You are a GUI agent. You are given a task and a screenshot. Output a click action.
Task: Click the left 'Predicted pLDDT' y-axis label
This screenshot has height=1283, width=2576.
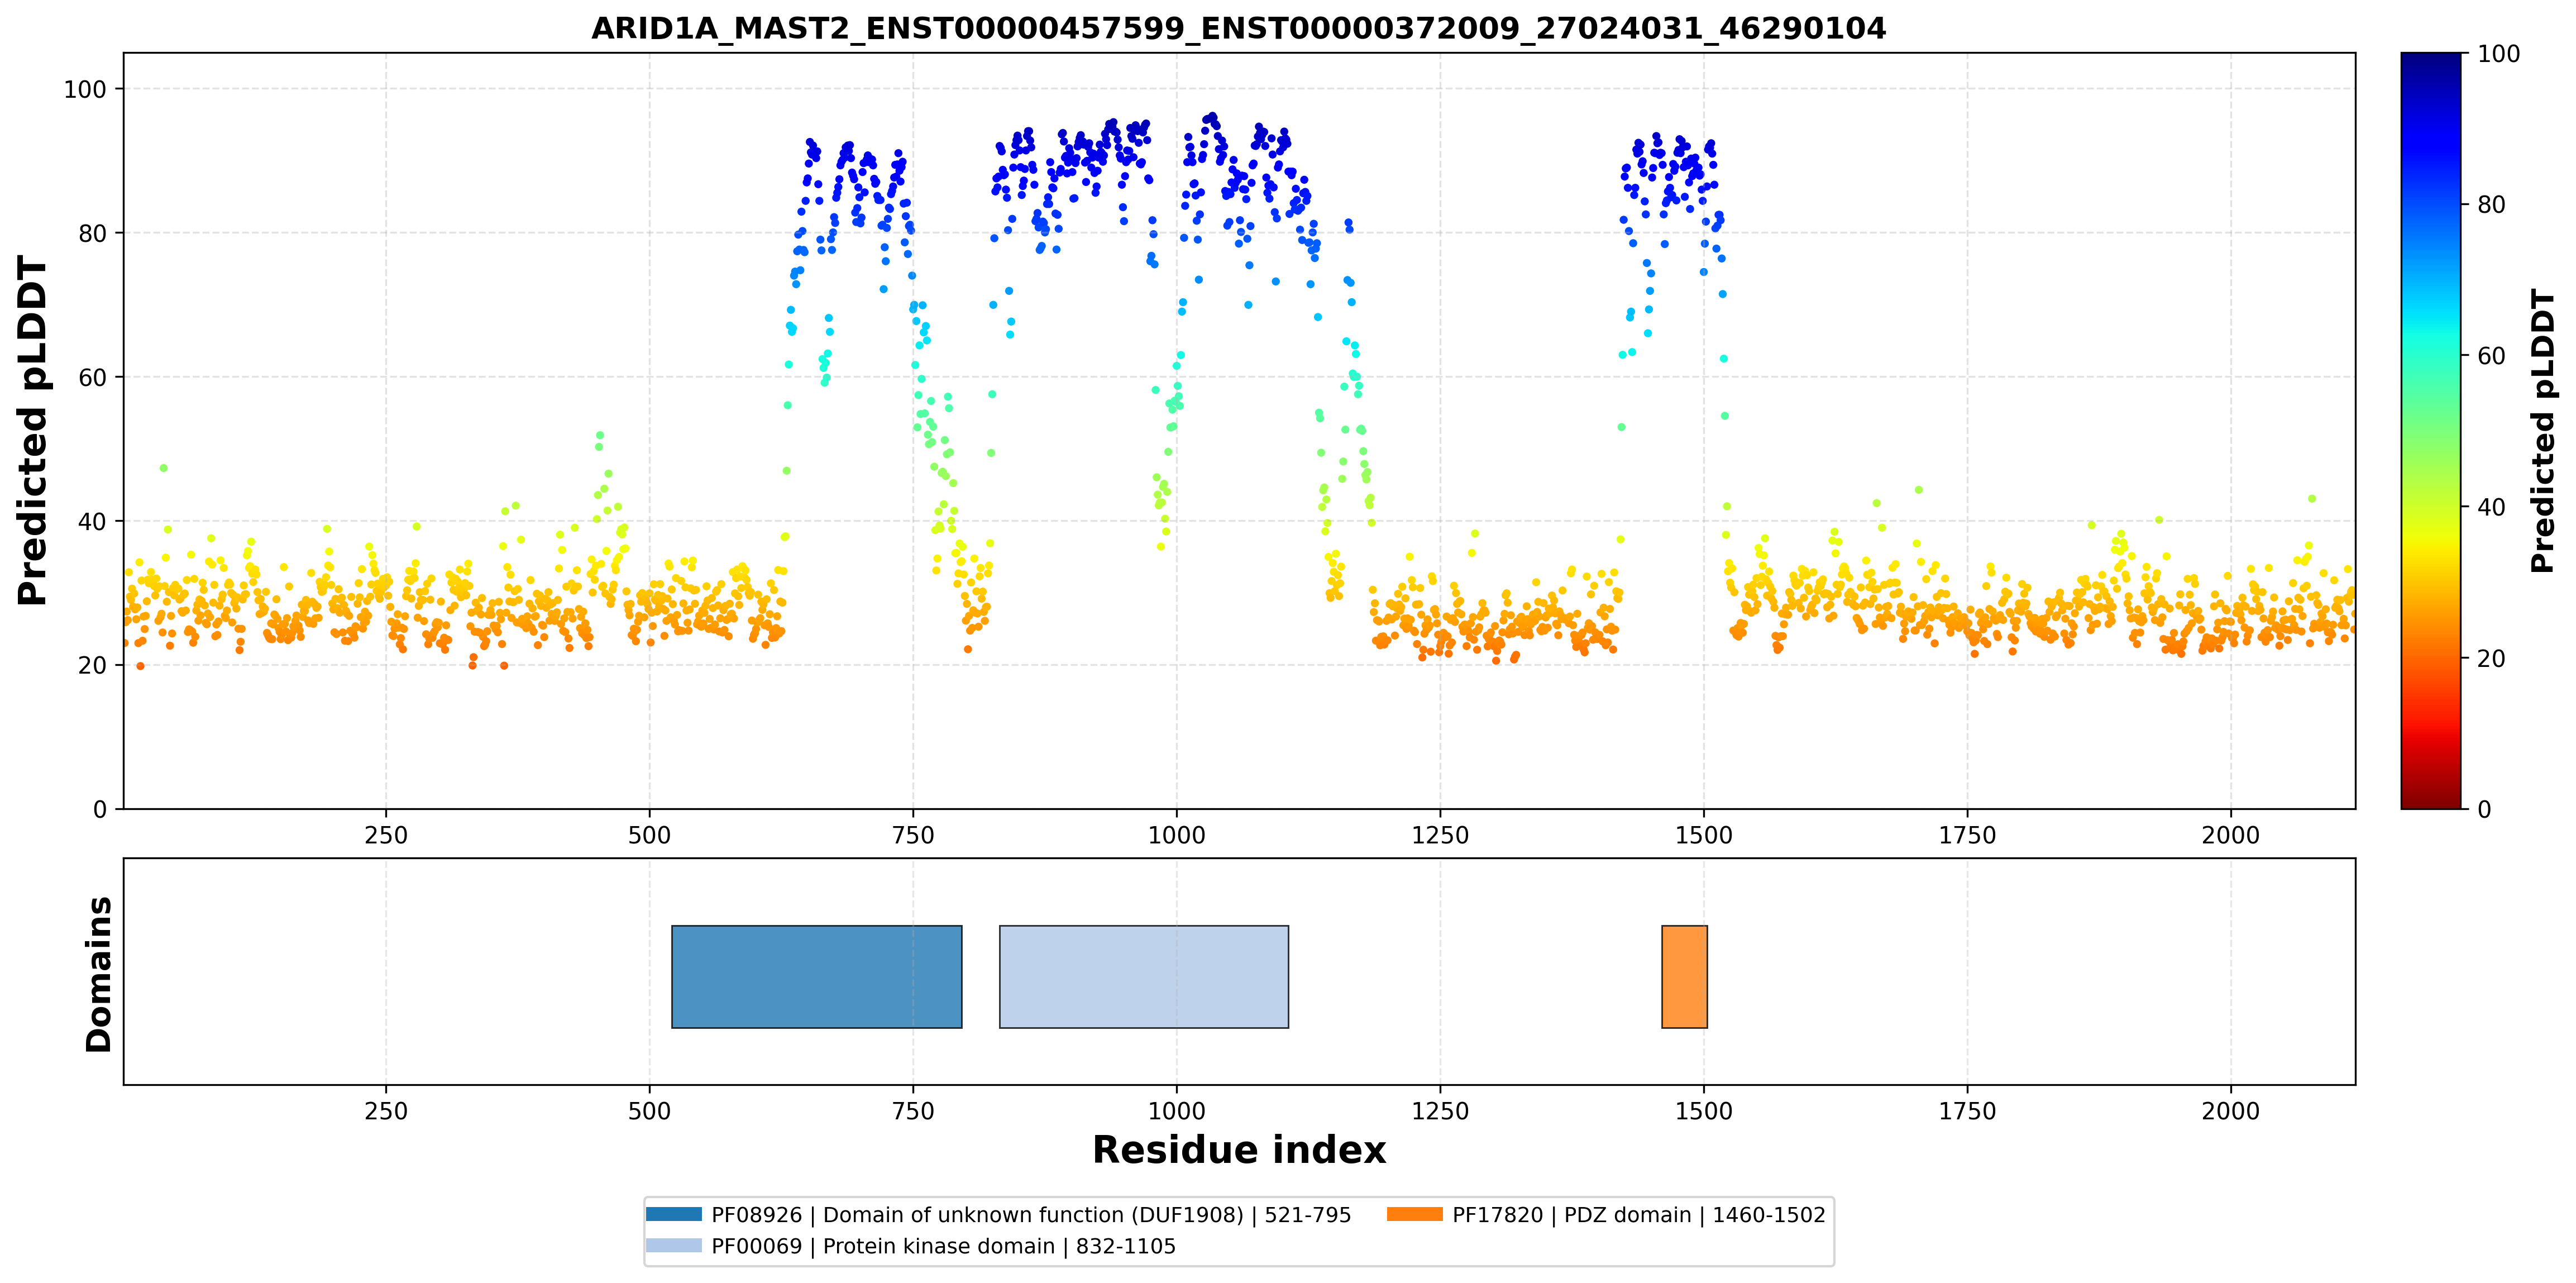pos(32,430)
